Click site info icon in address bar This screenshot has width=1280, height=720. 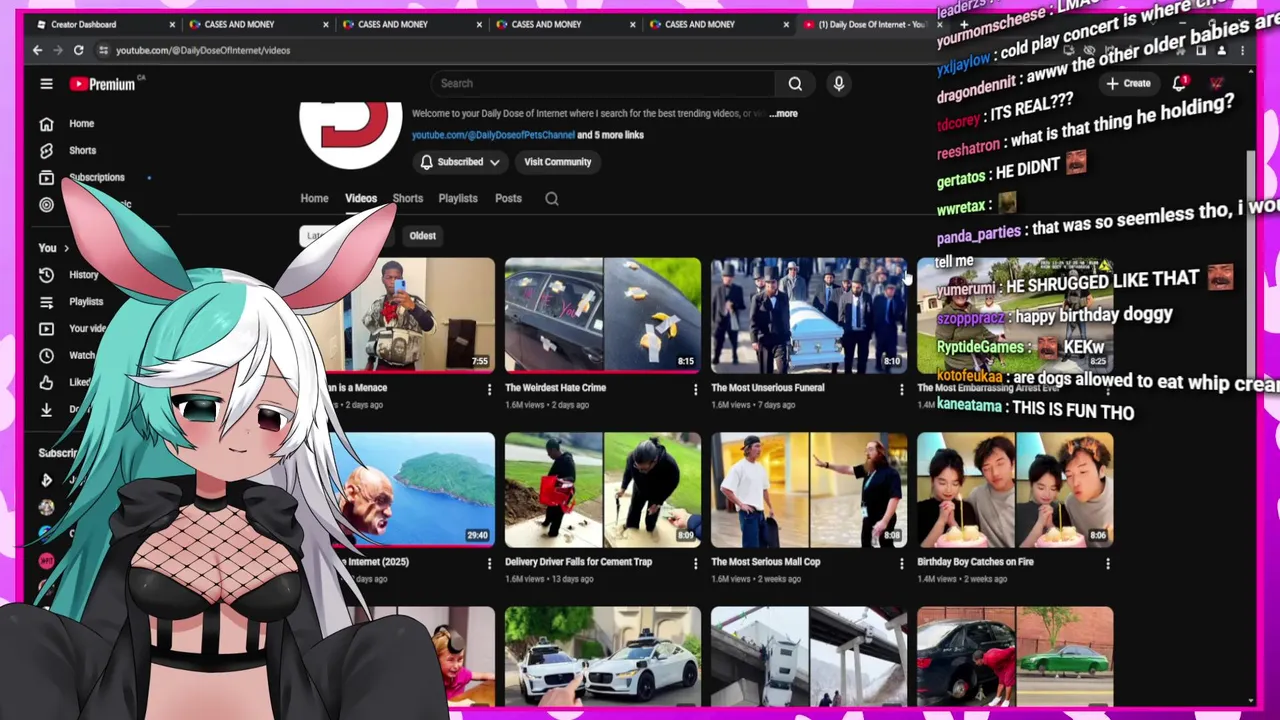[103, 50]
